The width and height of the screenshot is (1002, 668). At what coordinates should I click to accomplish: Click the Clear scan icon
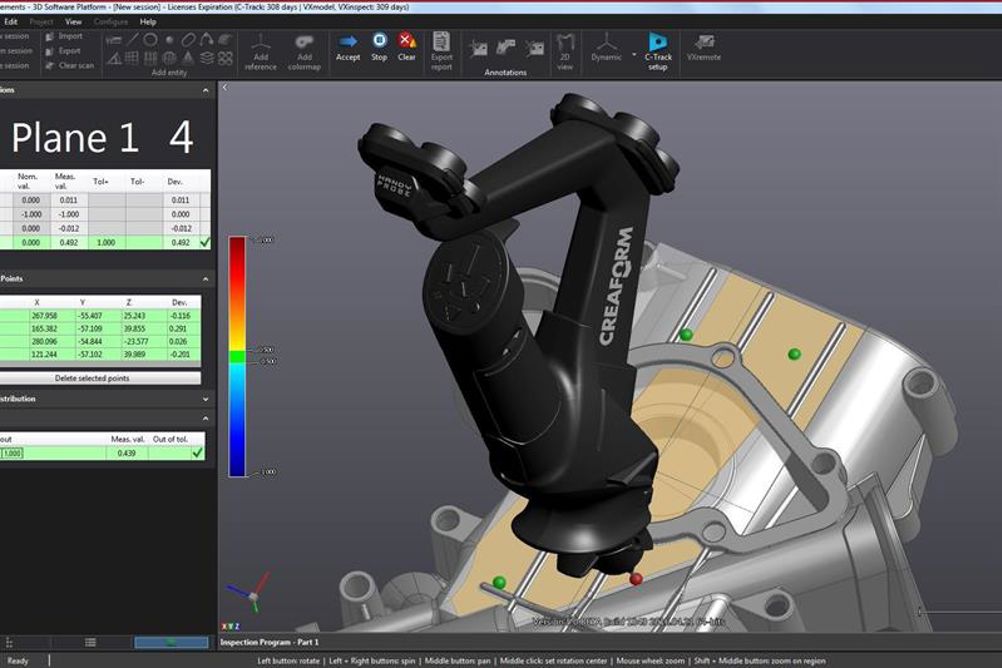(50, 66)
